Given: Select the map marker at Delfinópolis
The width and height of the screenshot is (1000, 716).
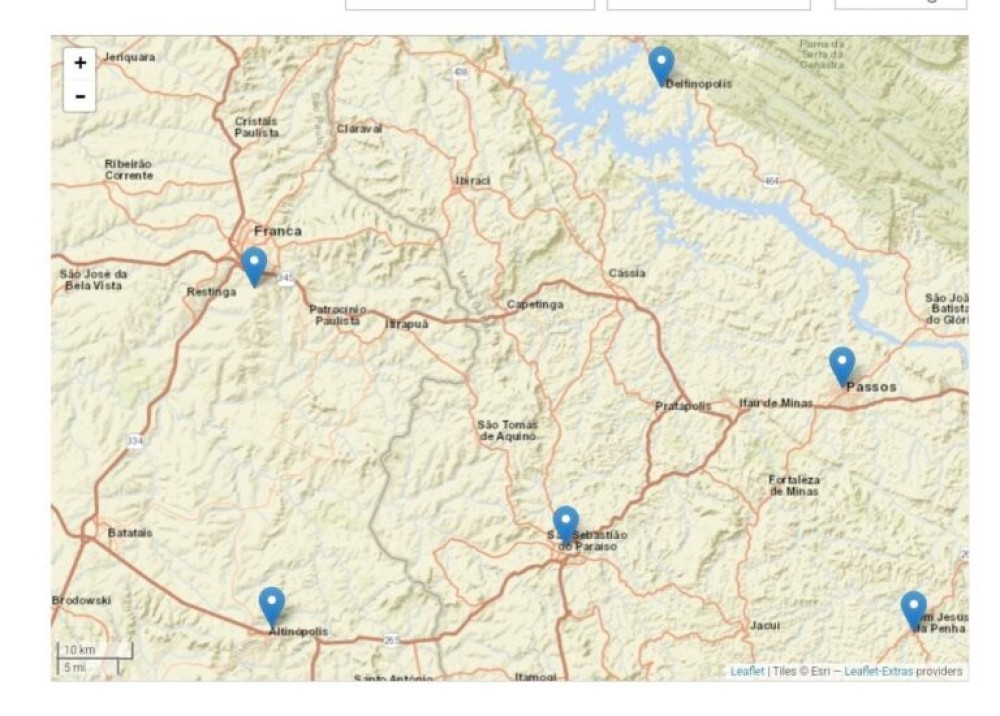Looking at the screenshot, I should pyautogui.click(x=661, y=67).
